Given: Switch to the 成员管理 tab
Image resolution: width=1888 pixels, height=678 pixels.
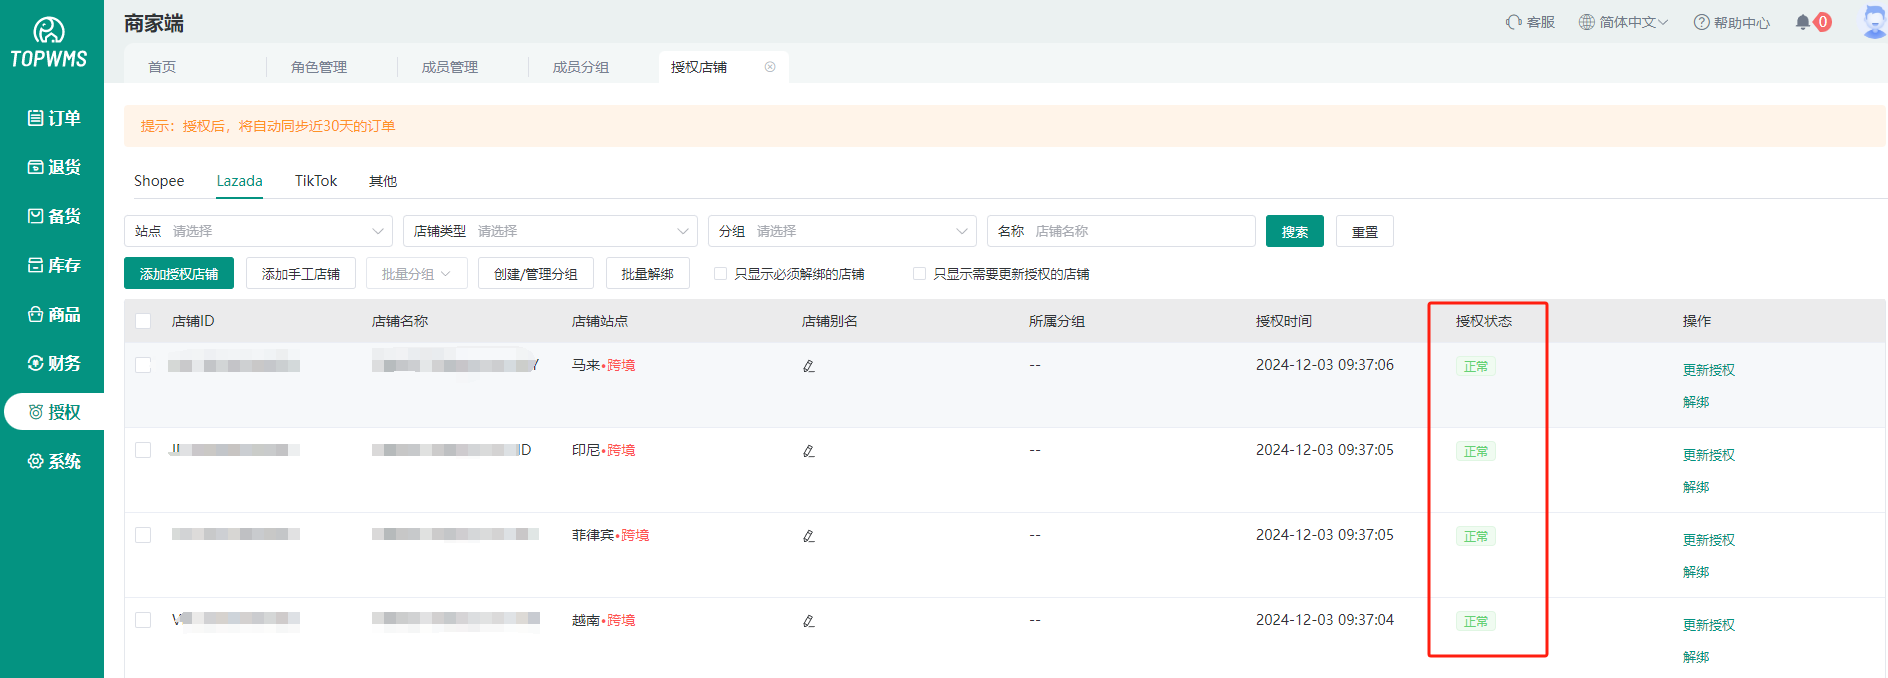Looking at the screenshot, I should pyautogui.click(x=450, y=67).
